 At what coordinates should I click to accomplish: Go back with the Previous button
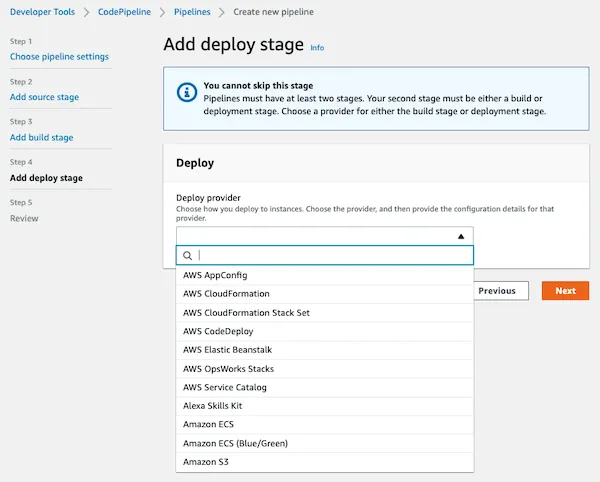(x=501, y=291)
